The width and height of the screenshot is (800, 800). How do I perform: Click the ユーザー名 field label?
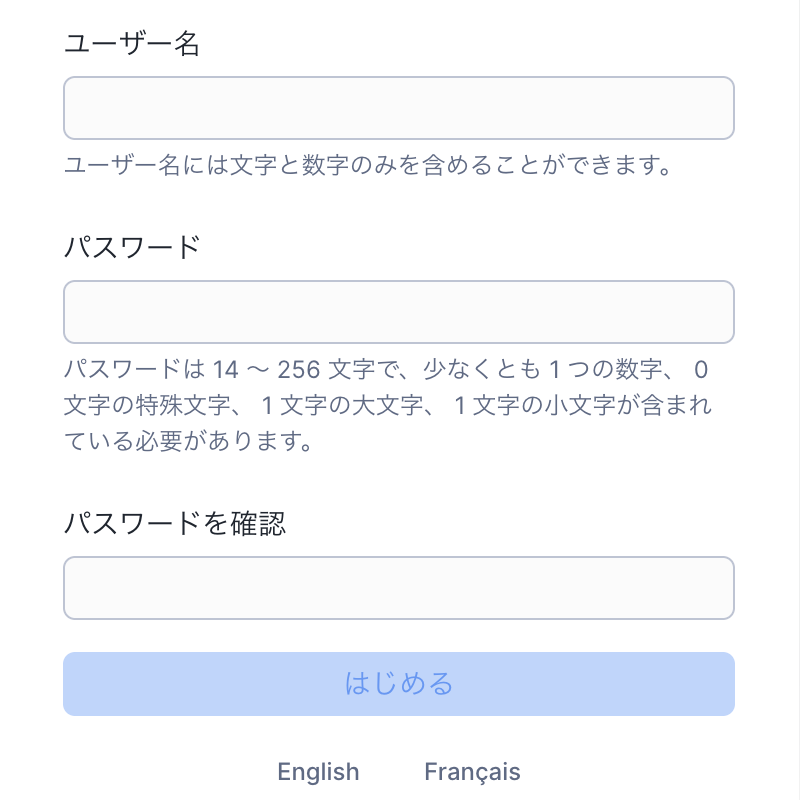tap(132, 44)
